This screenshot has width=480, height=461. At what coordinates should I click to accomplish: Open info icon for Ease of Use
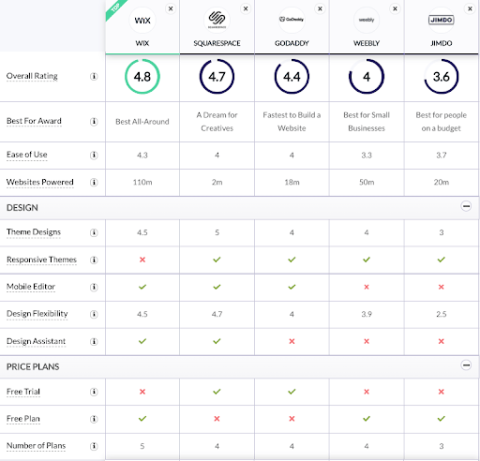[x=94, y=155]
